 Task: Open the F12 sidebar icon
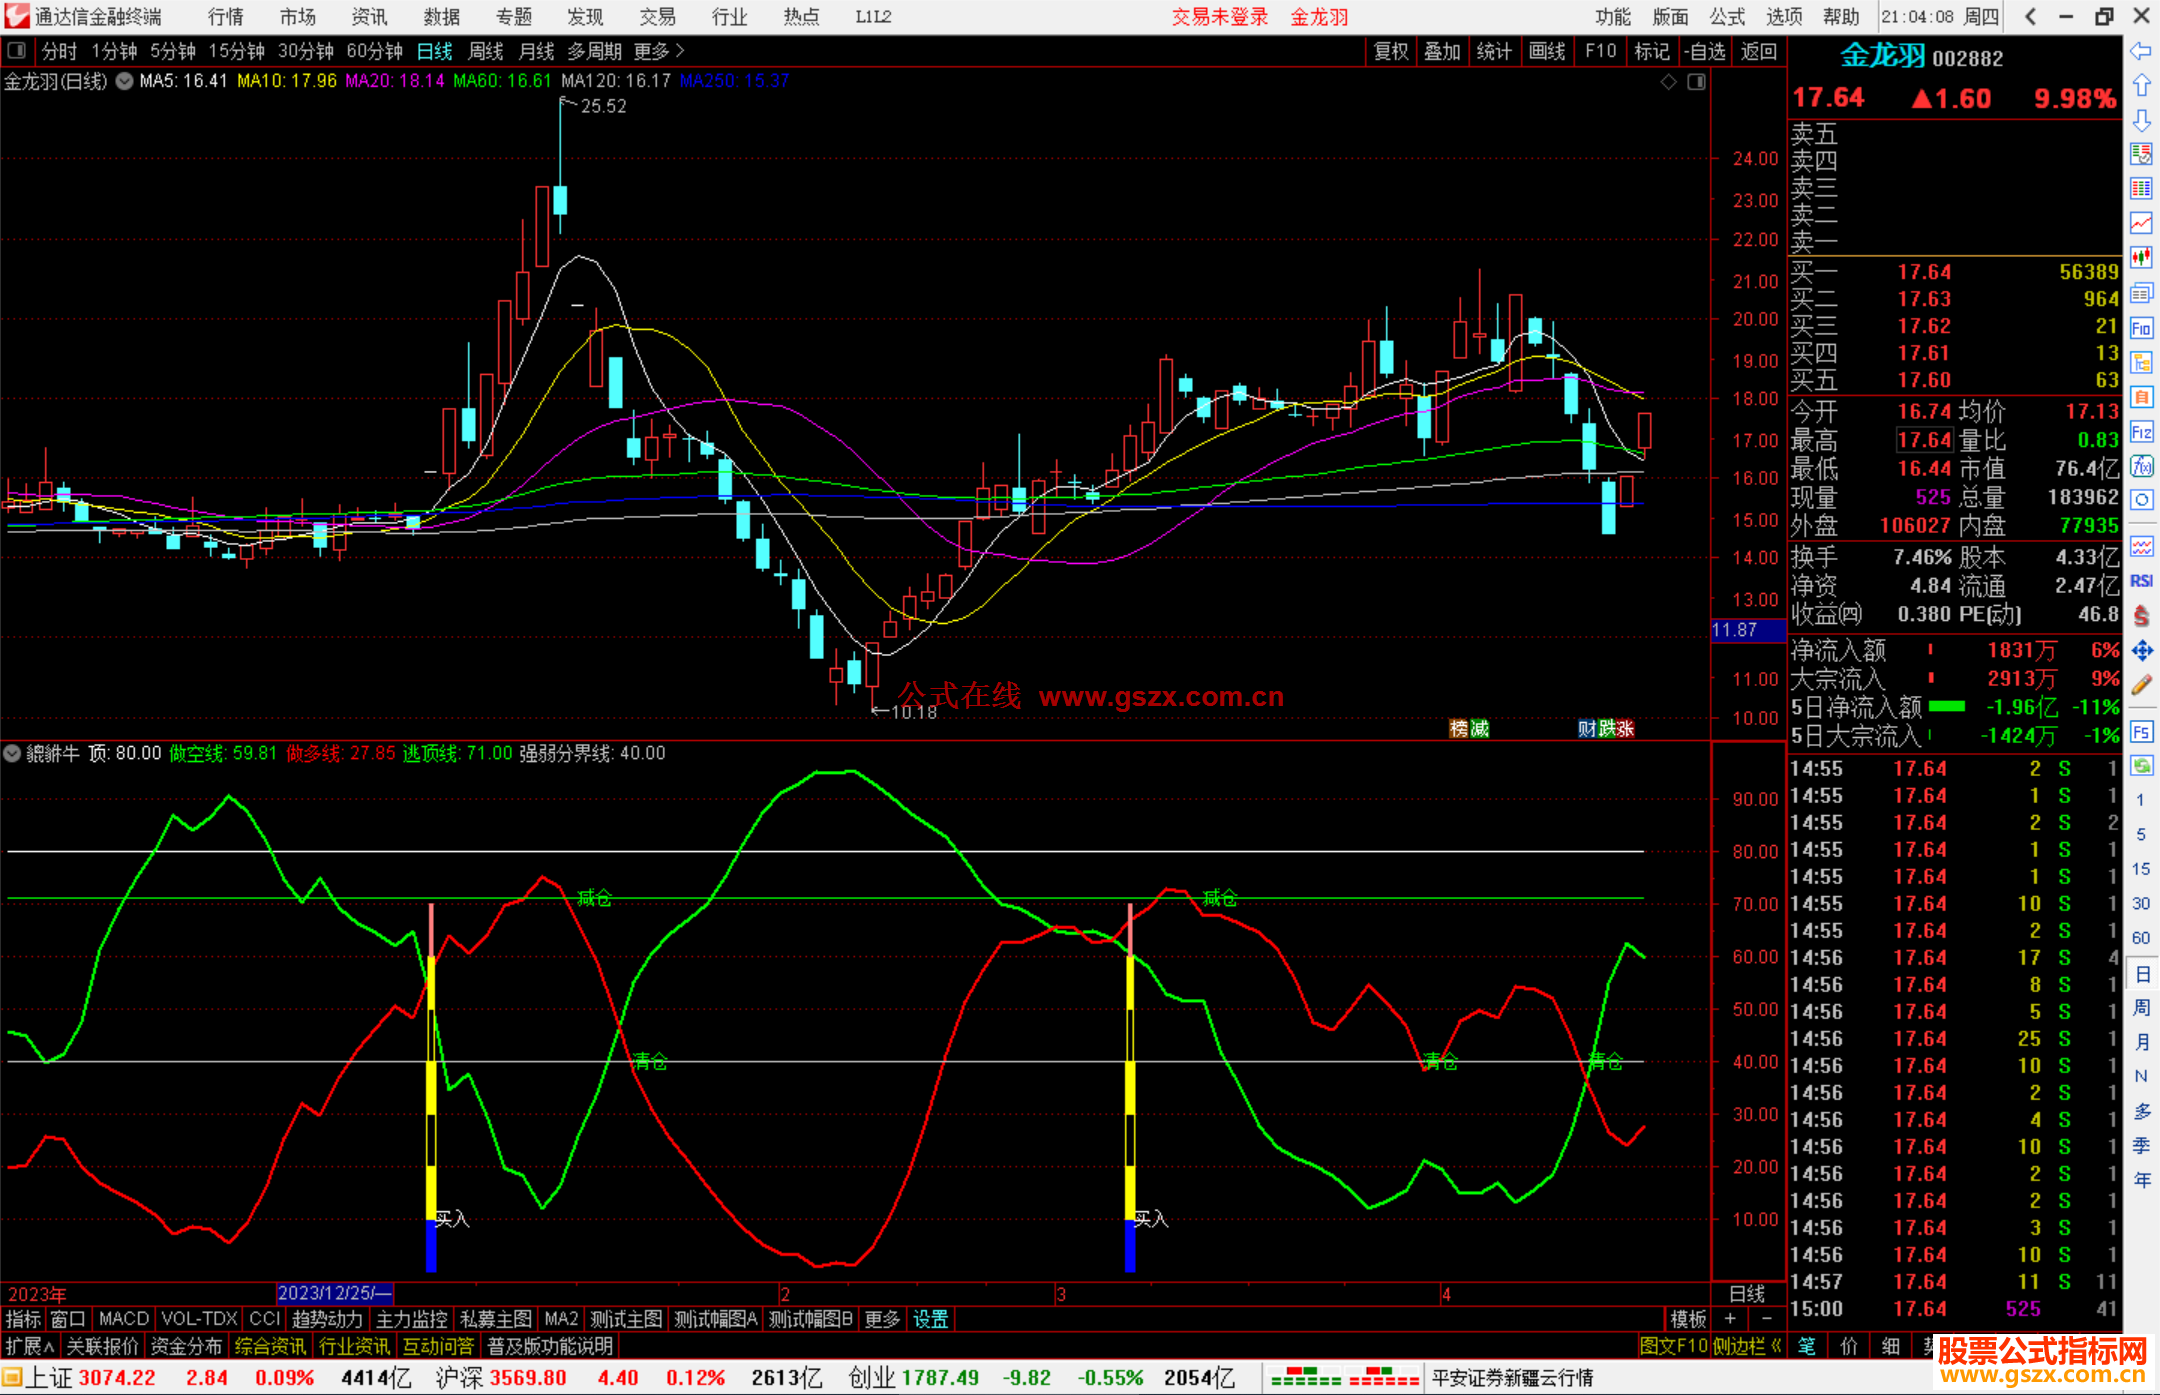[2141, 432]
